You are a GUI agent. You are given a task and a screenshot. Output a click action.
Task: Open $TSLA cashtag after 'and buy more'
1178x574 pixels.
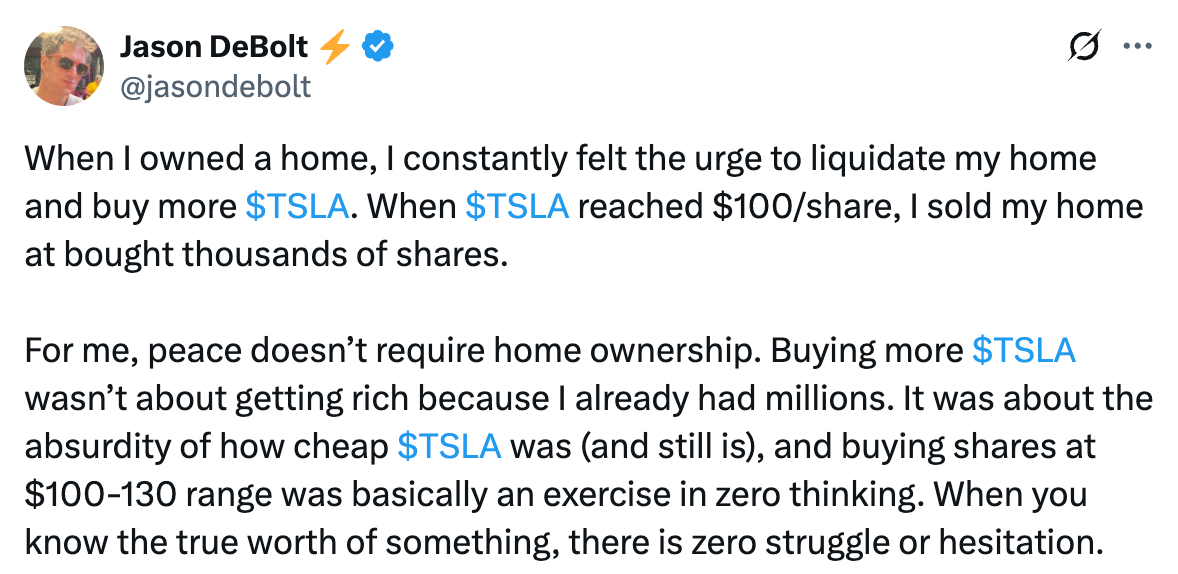click(x=297, y=207)
